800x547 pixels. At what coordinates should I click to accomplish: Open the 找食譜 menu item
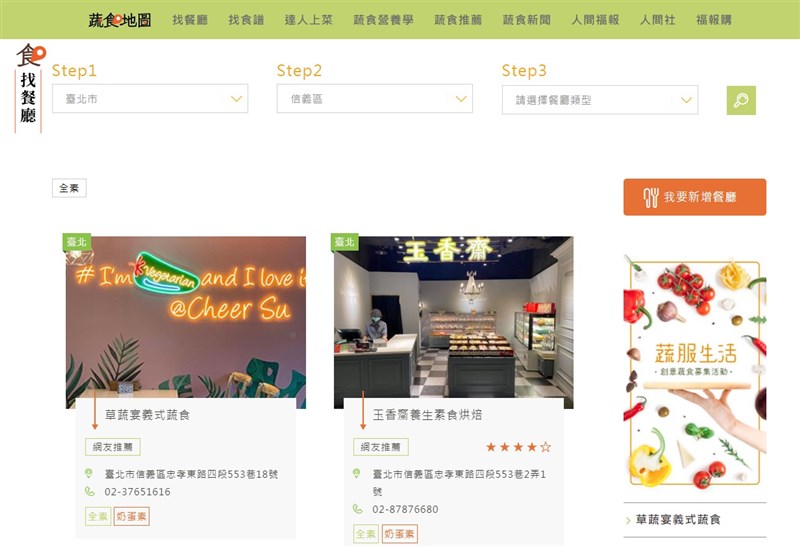(246, 20)
